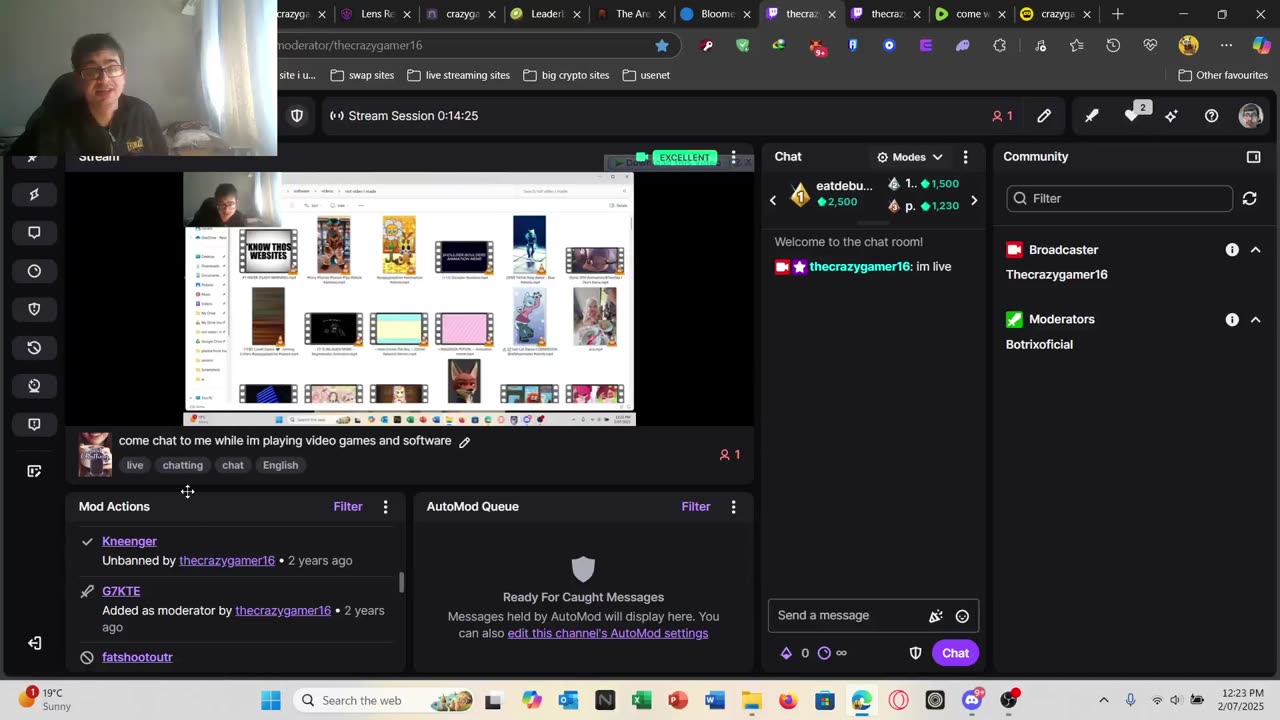Click Botrixoficial in Moderators list
Screen dimensions: 1280x720
pos(1039,344)
